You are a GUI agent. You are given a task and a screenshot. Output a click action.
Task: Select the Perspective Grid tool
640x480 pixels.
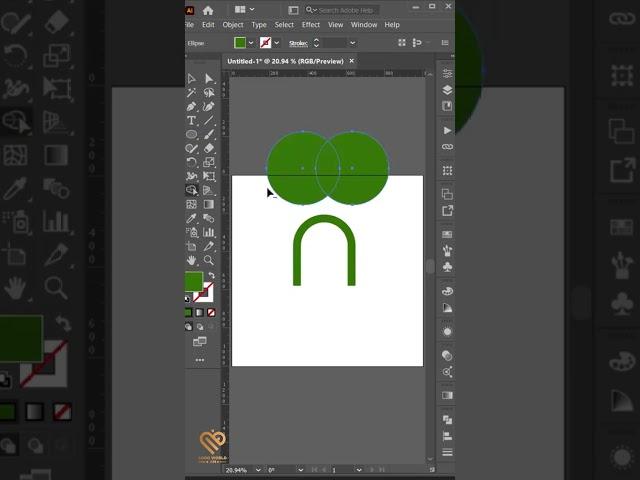[209, 190]
